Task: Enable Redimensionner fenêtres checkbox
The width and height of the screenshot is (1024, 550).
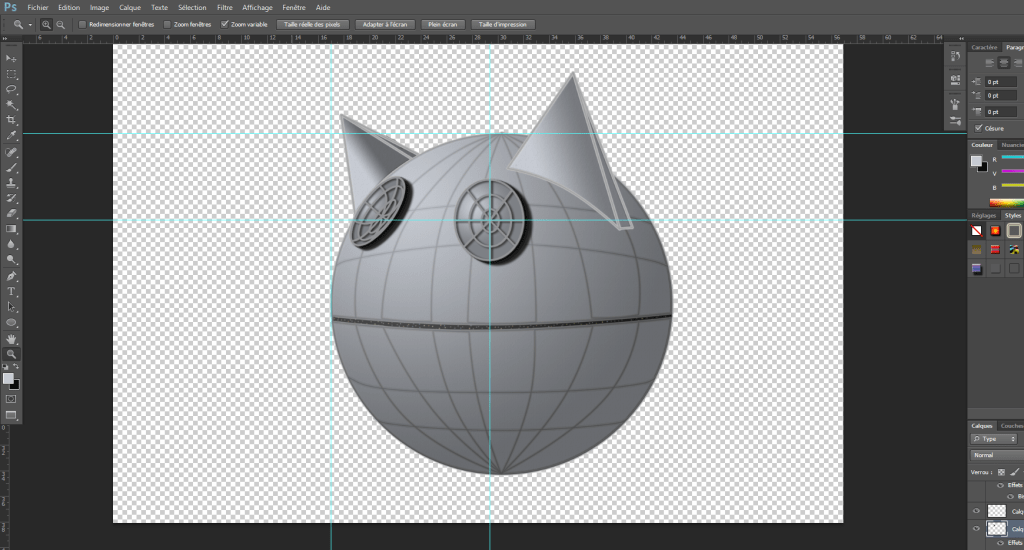Action: point(83,24)
